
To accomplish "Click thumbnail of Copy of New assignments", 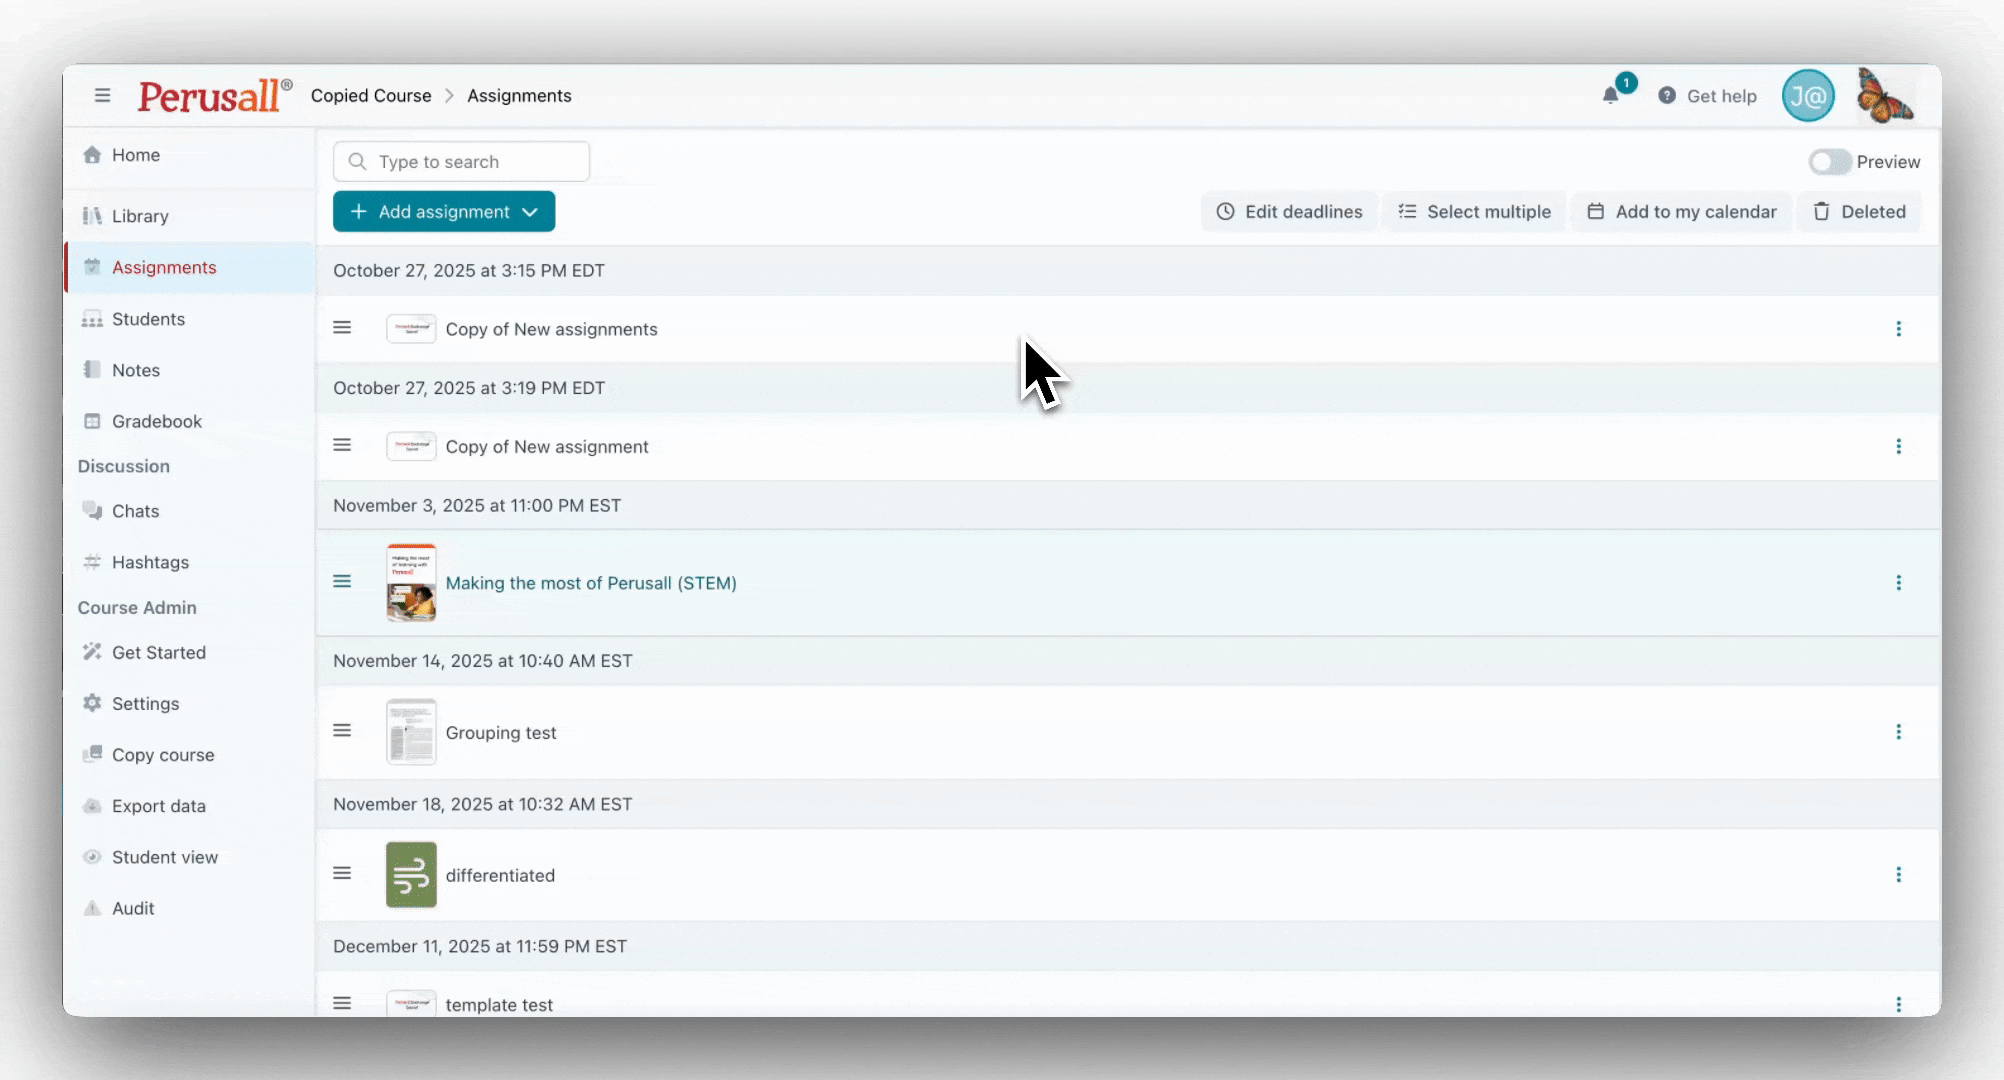I will click(411, 329).
